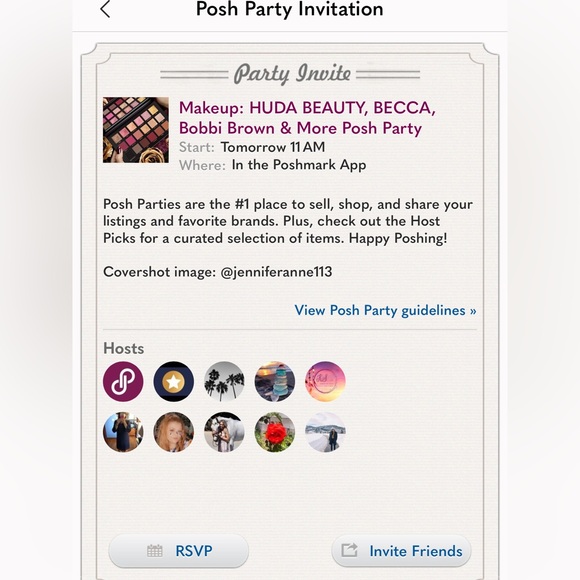This screenshot has height=580, width=580.
Task: Open the palm trees host avatar
Action: pos(224,381)
